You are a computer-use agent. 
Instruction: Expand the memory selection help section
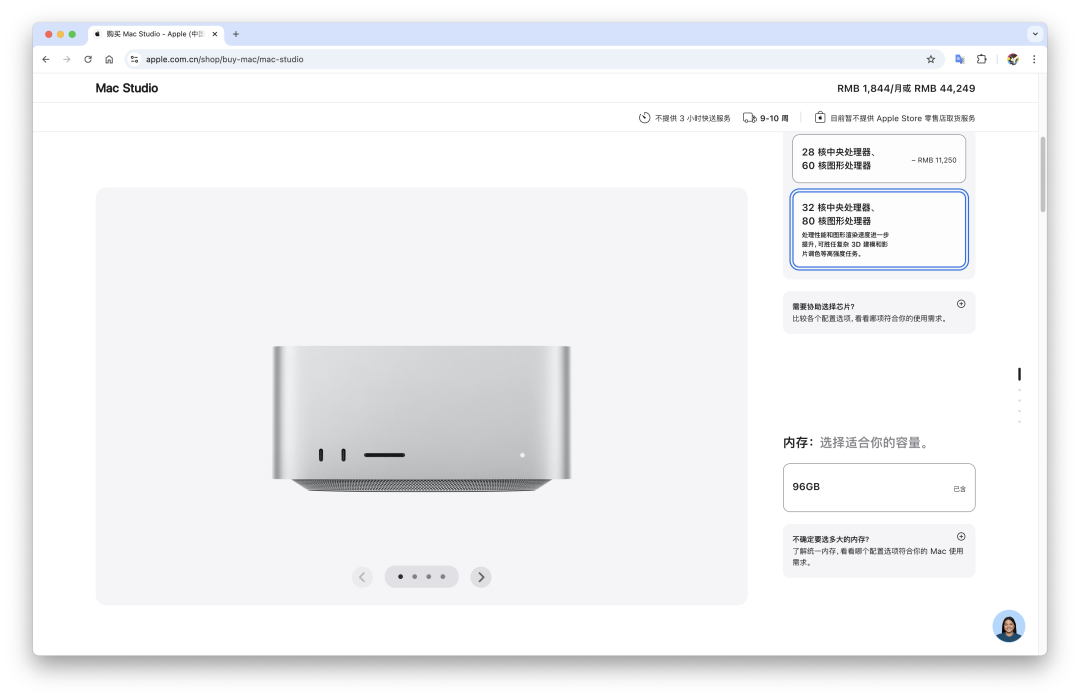pos(961,536)
